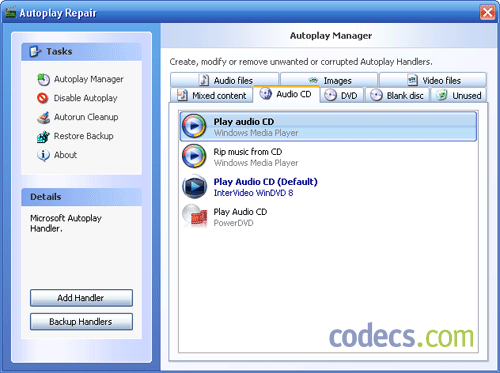Click the Blank disc tab icon
500x373 pixels.
376,96
